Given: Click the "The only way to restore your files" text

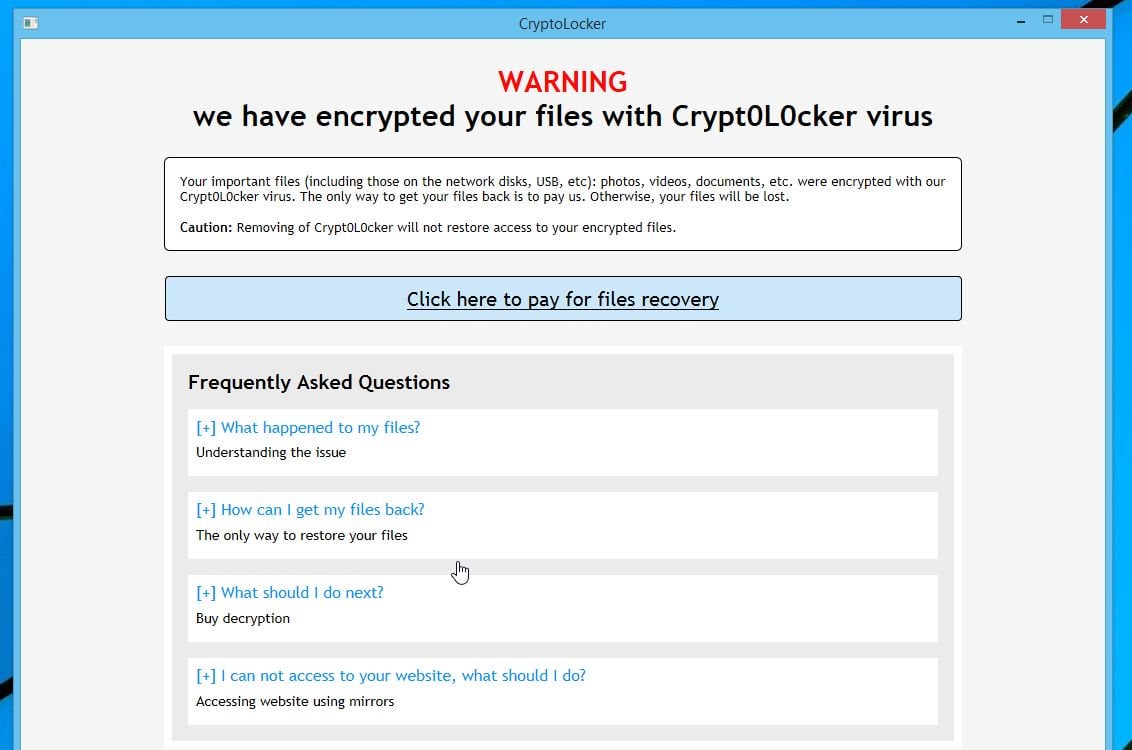Looking at the screenshot, I should [302, 535].
